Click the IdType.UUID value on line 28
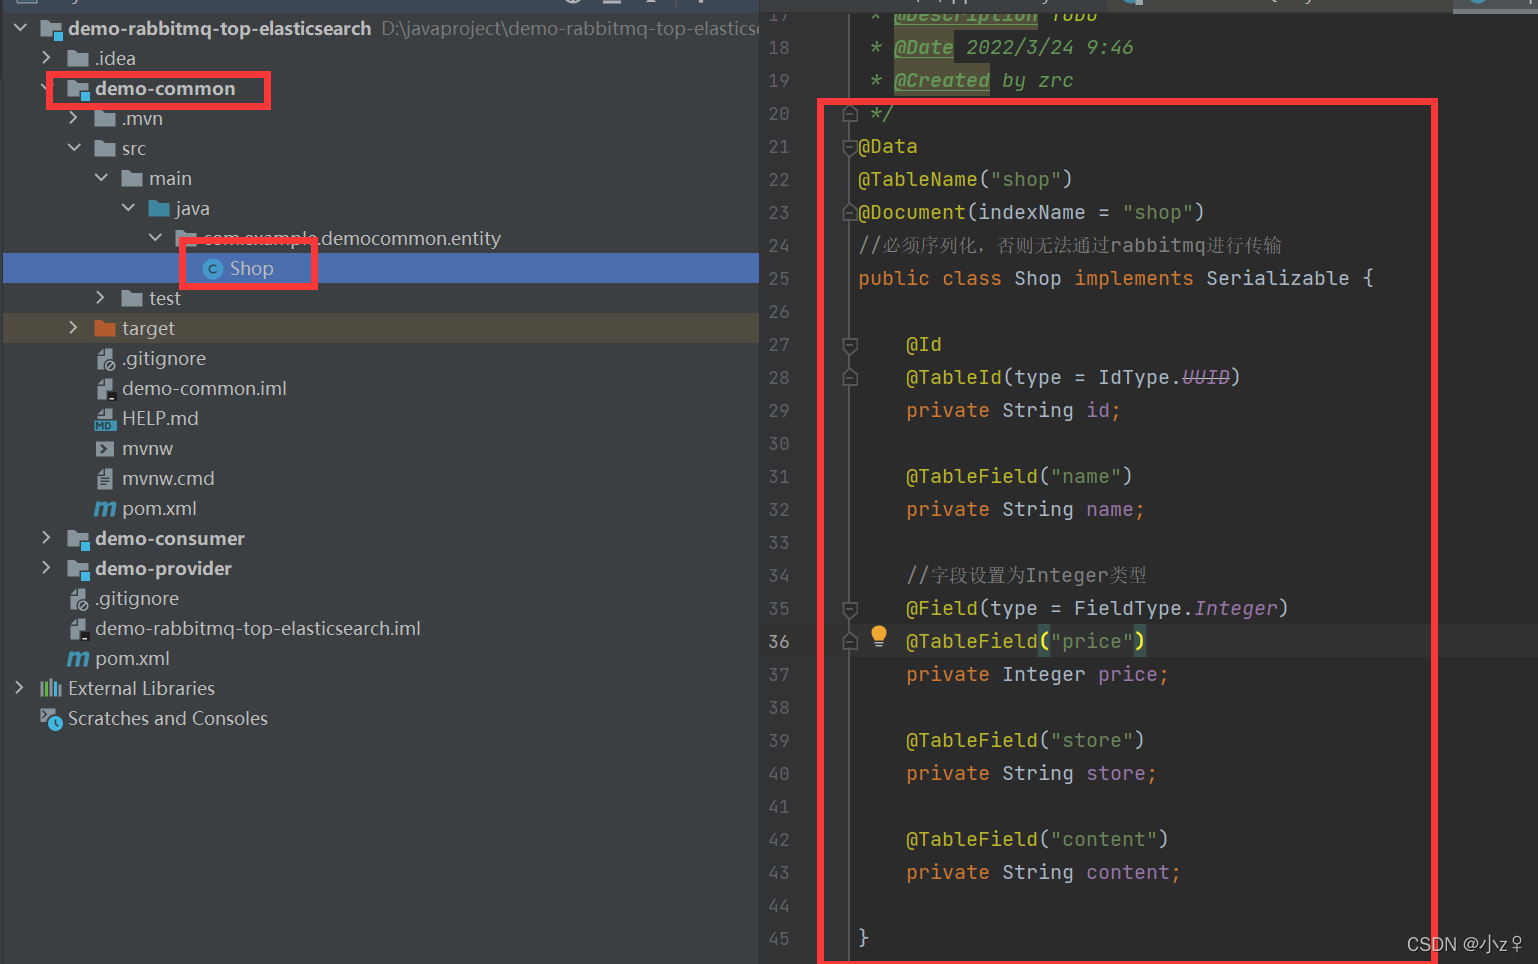 click(1164, 377)
